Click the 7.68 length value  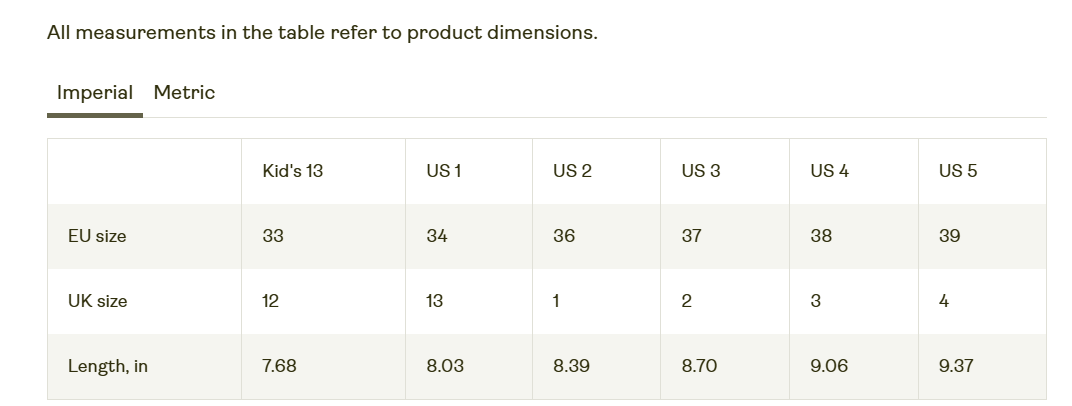pos(279,366)
